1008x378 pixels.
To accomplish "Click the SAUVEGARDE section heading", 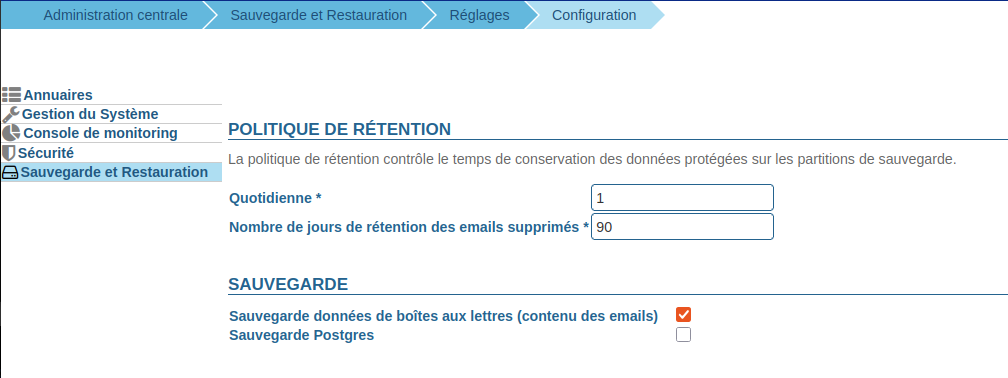I will pos(288,284).
